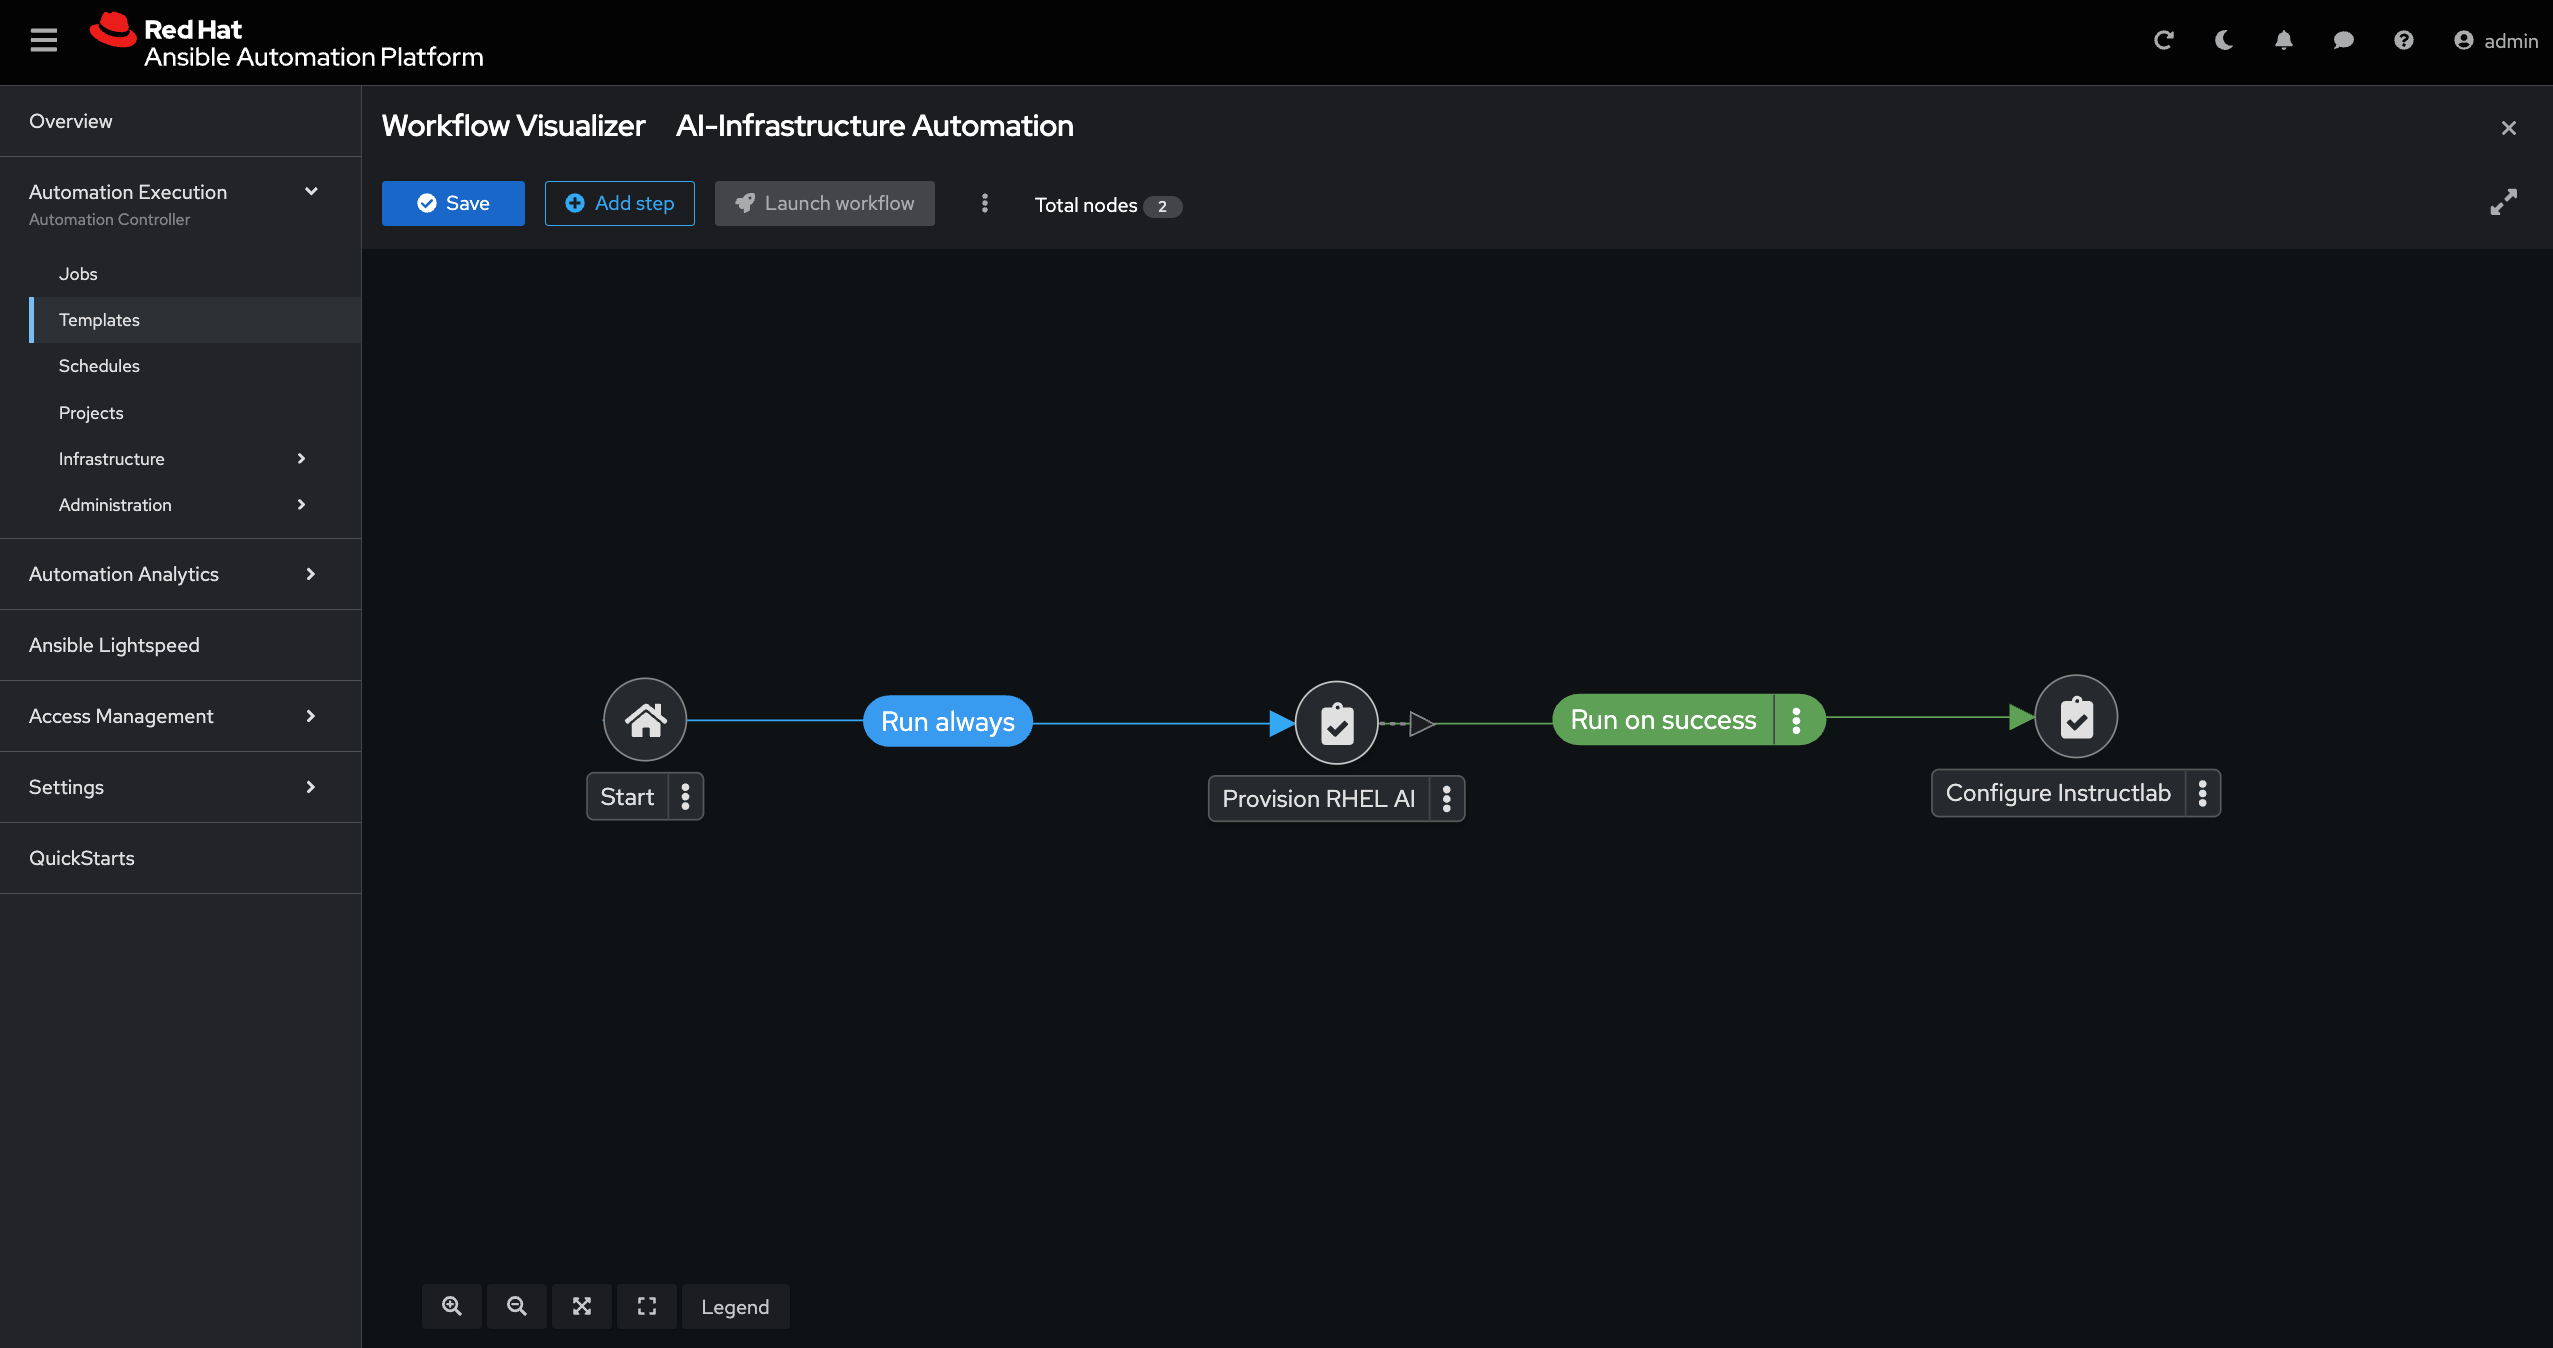Open the kebab menu on Provision RHEL AI node
Viewport: 2553px width, 1348px height.
[1447, 798]
